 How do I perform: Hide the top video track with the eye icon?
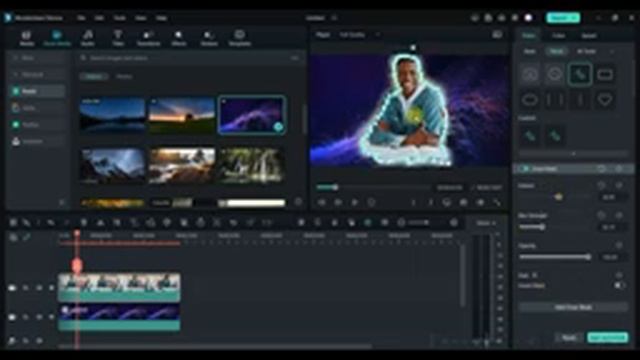51,288
